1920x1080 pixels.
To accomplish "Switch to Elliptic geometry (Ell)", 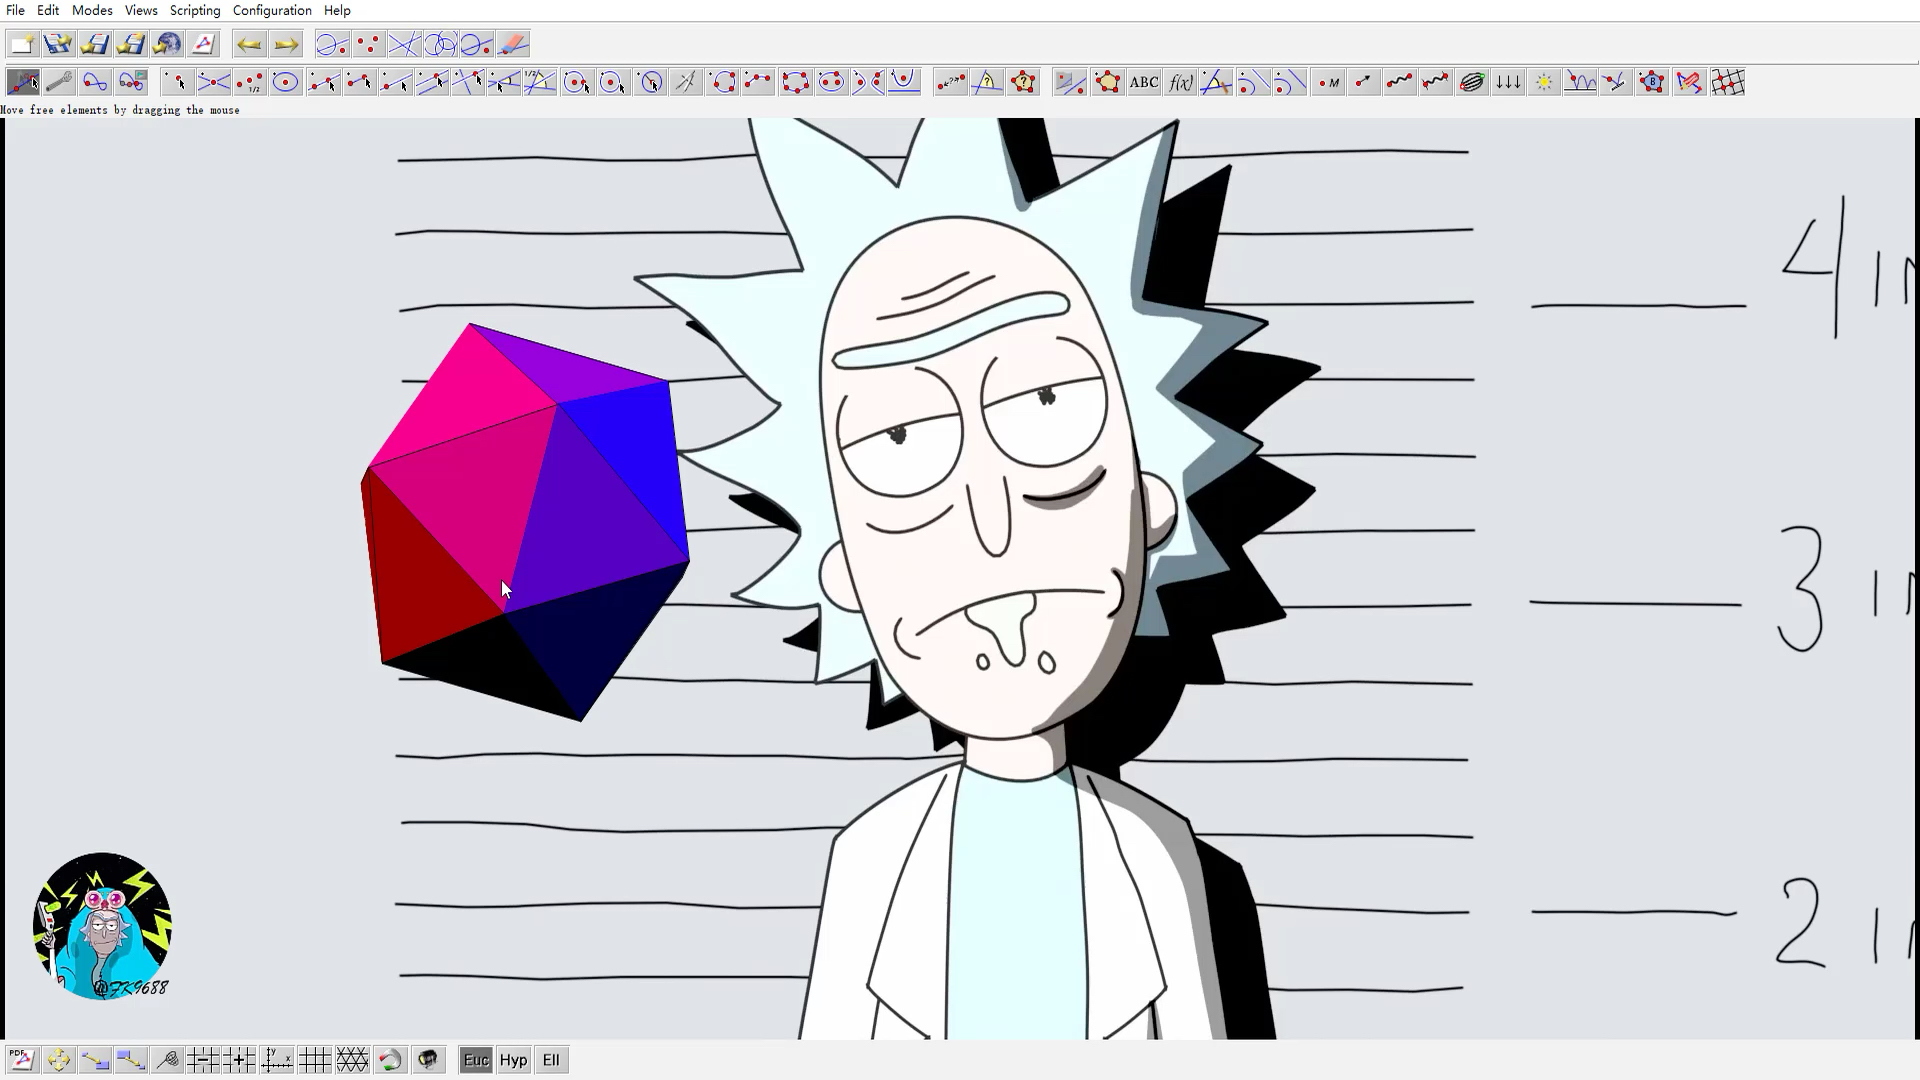I will coord(551,1060).
